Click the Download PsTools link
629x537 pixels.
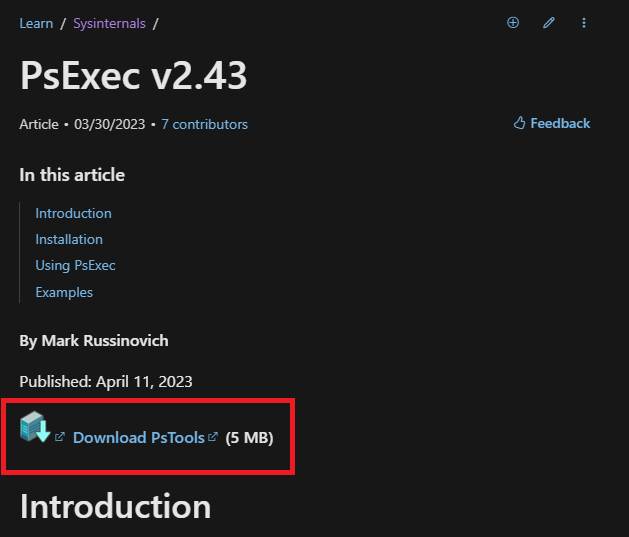click(139, 438)
